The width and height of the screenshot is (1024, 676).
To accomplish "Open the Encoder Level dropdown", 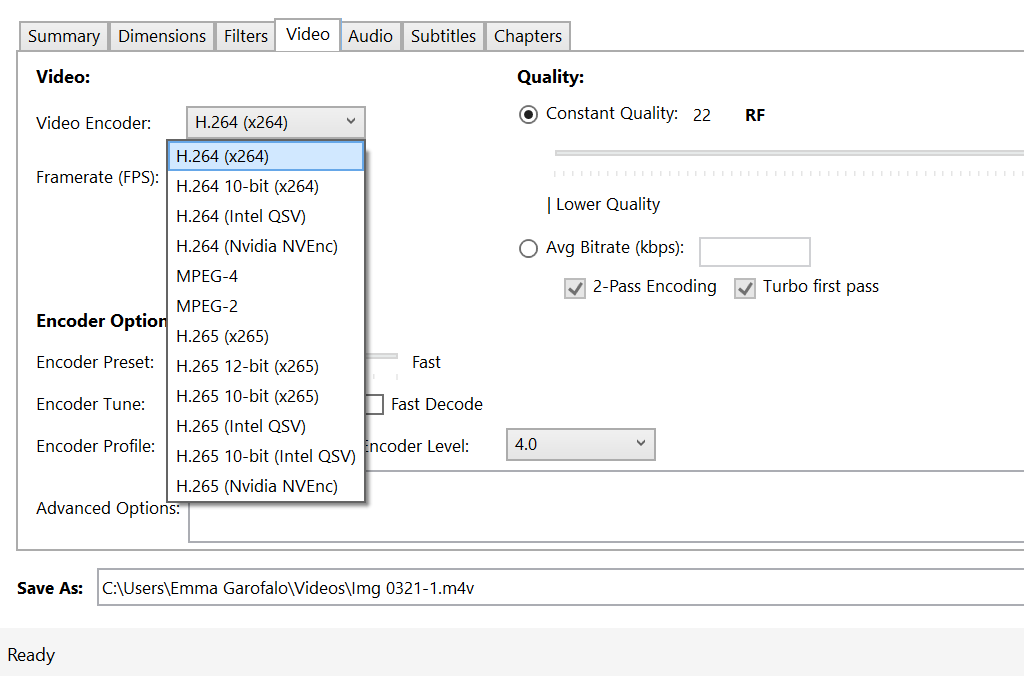I will (580, 445).
